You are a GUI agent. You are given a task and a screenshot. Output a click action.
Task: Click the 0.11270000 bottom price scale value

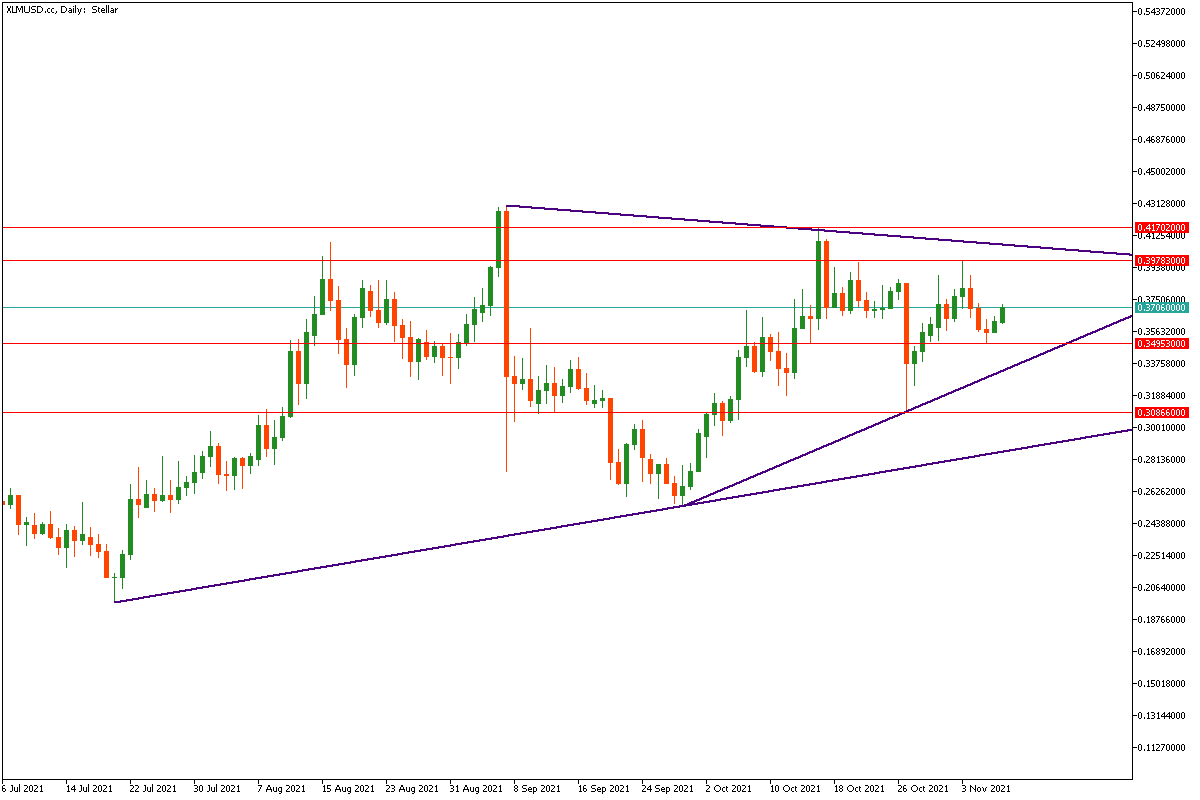(x=1161, y=747)
